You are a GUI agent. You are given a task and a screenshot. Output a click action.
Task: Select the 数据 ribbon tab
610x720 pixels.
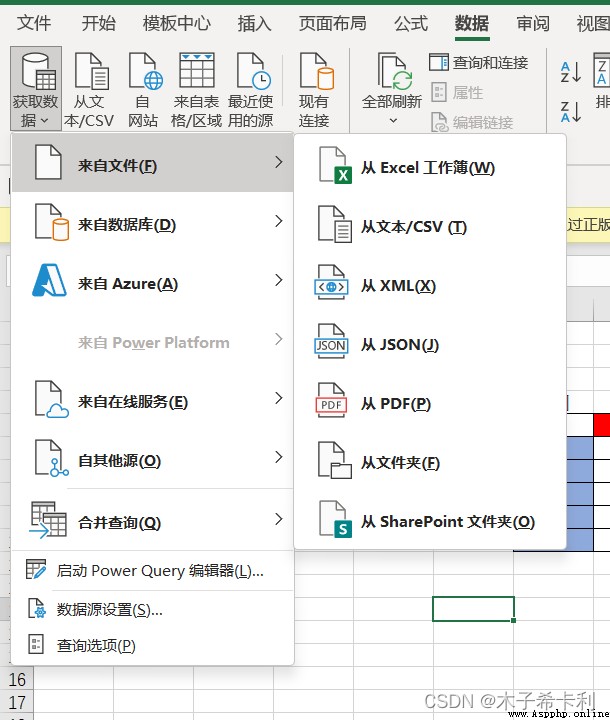[x=472, y=23]
